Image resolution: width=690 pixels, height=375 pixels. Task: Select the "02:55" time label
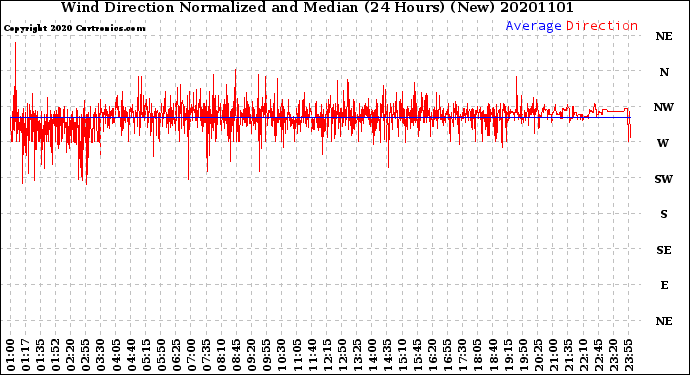click(86, 355)
